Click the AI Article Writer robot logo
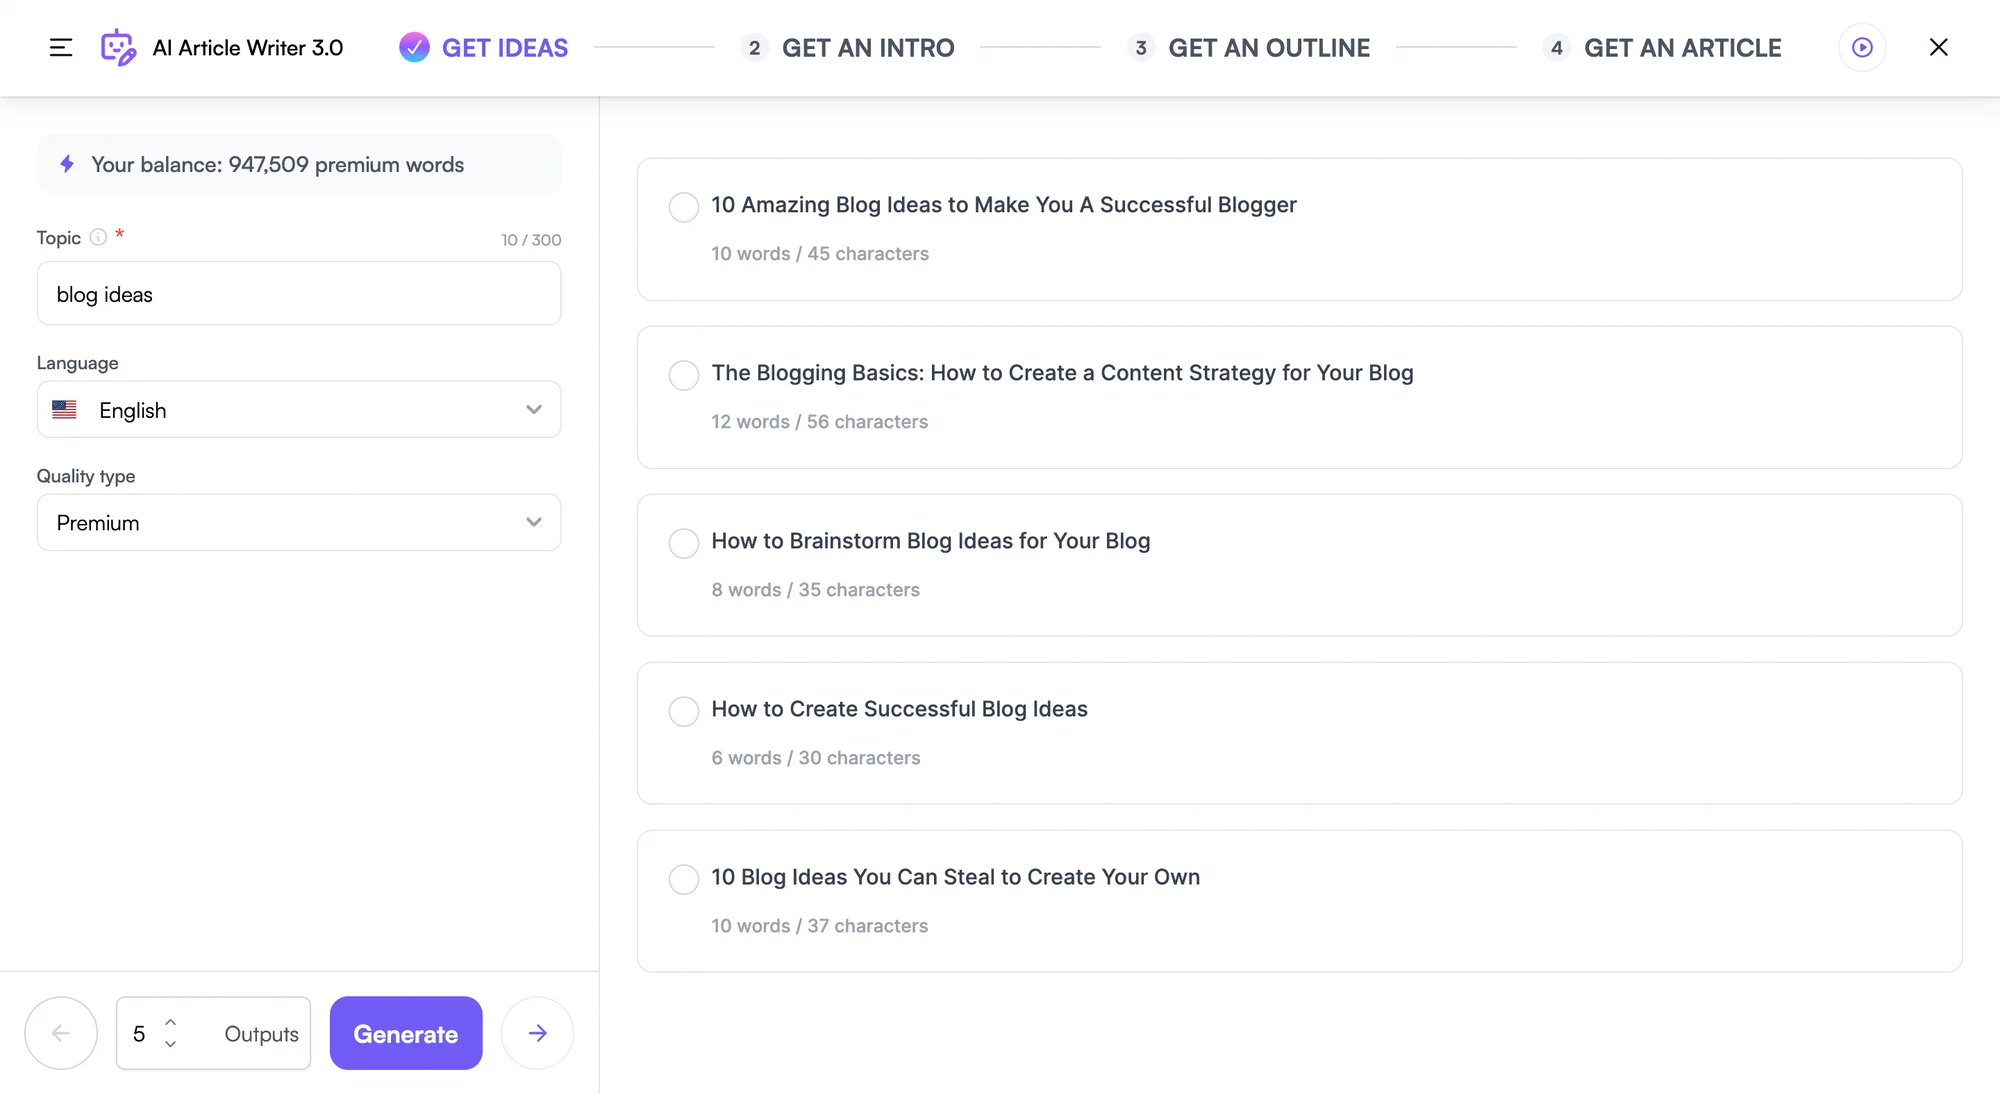 click(x=118, y=47)
